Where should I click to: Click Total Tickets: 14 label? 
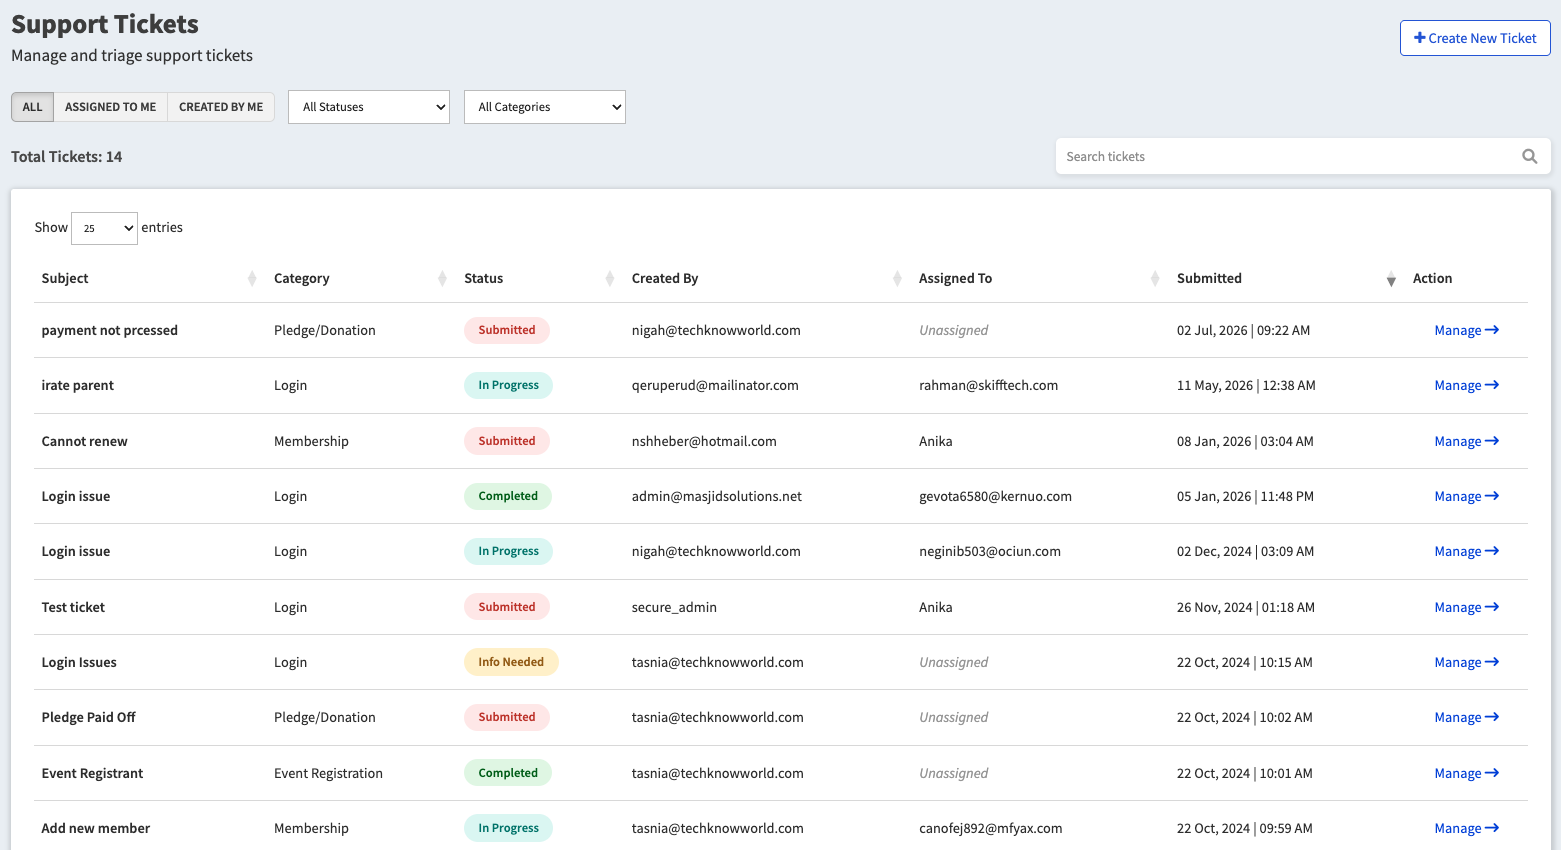tap(67, 156)
